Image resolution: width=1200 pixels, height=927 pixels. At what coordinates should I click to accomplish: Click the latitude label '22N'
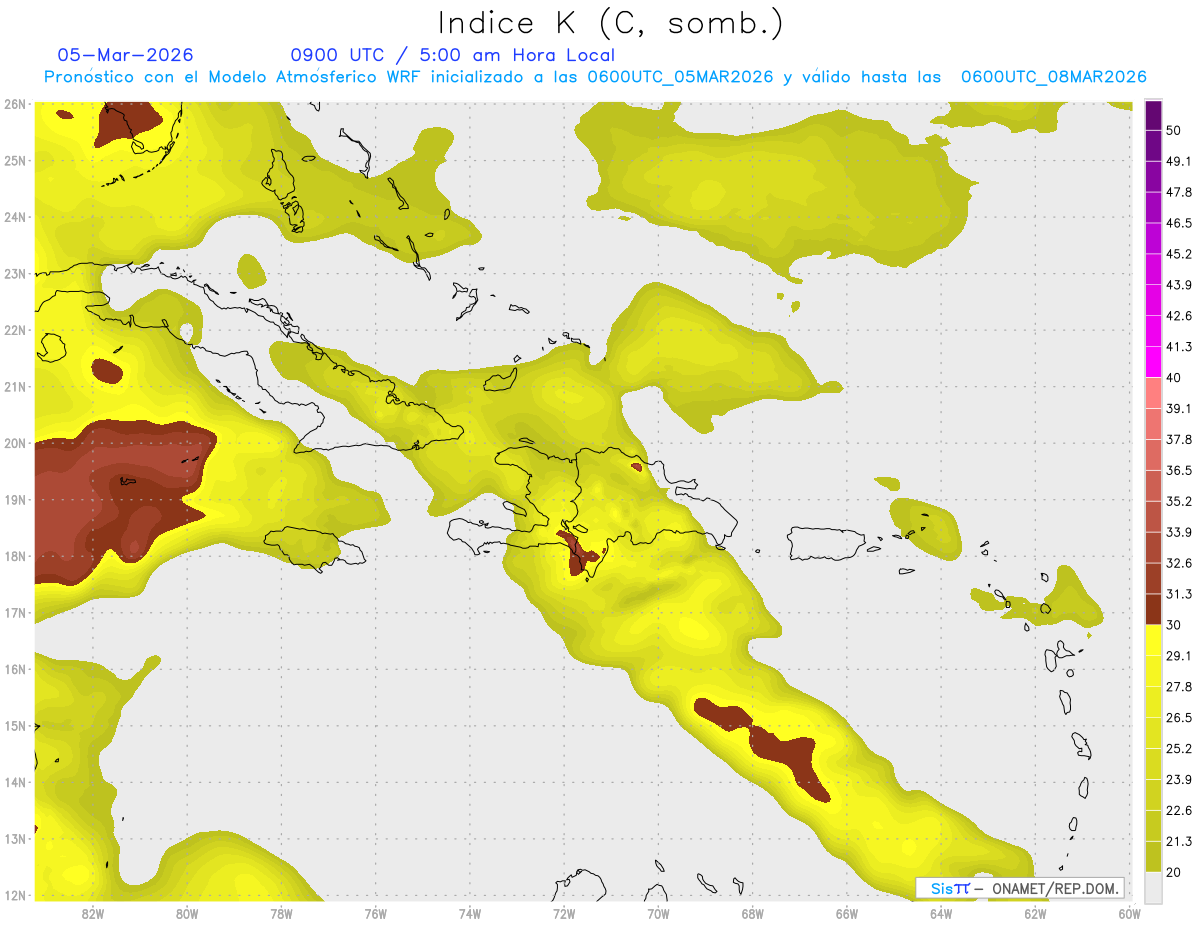[x=14, y=330]
